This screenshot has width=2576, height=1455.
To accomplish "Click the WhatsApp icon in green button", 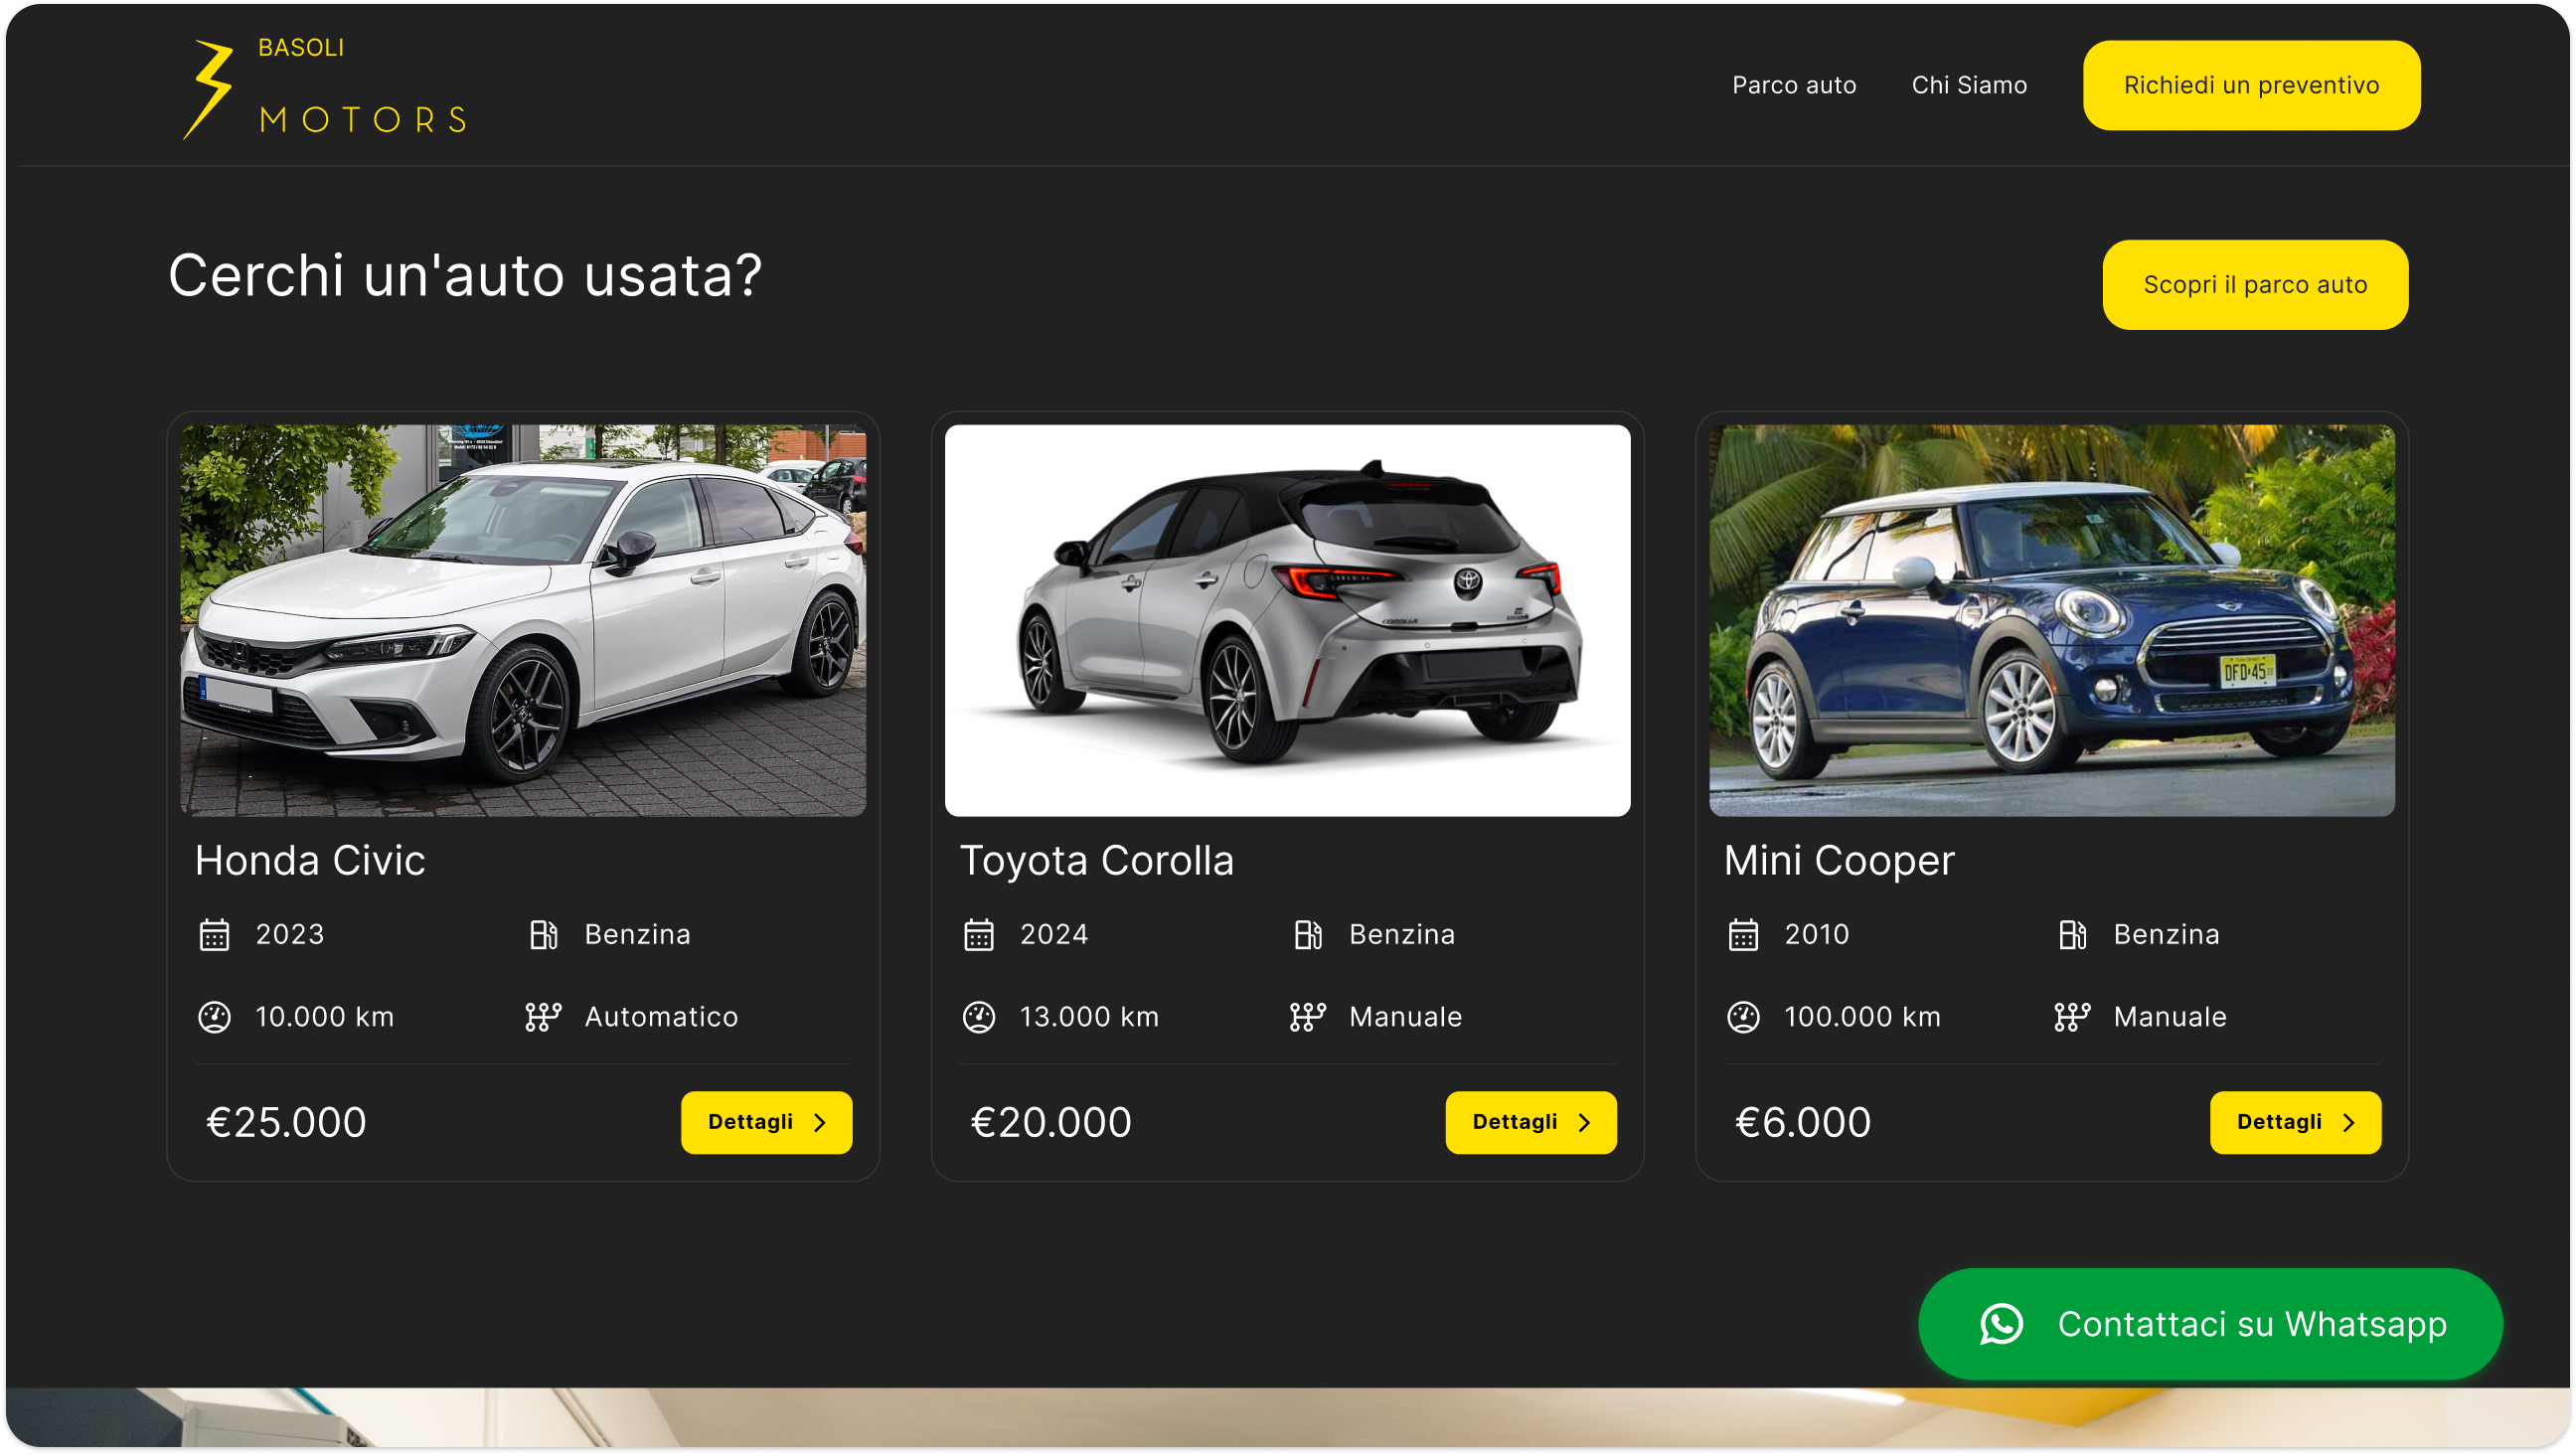I will [x=2001, y=1323].
